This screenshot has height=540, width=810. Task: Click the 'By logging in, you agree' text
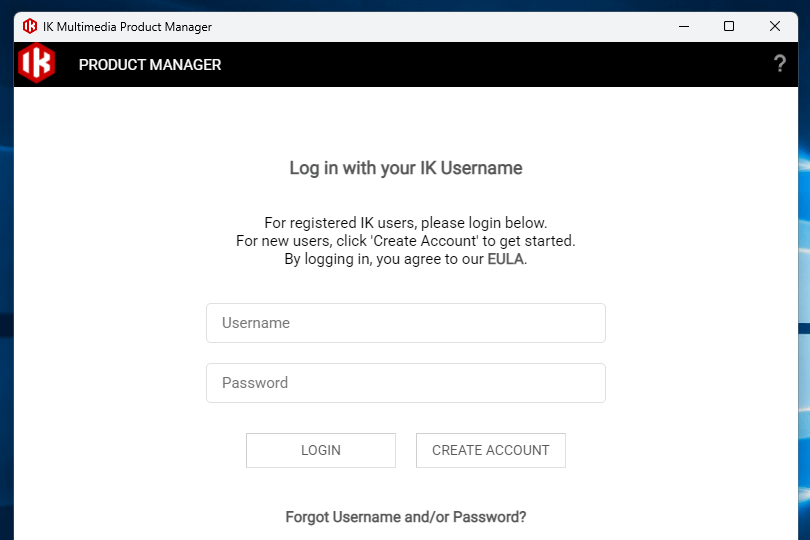click(385, 259)
